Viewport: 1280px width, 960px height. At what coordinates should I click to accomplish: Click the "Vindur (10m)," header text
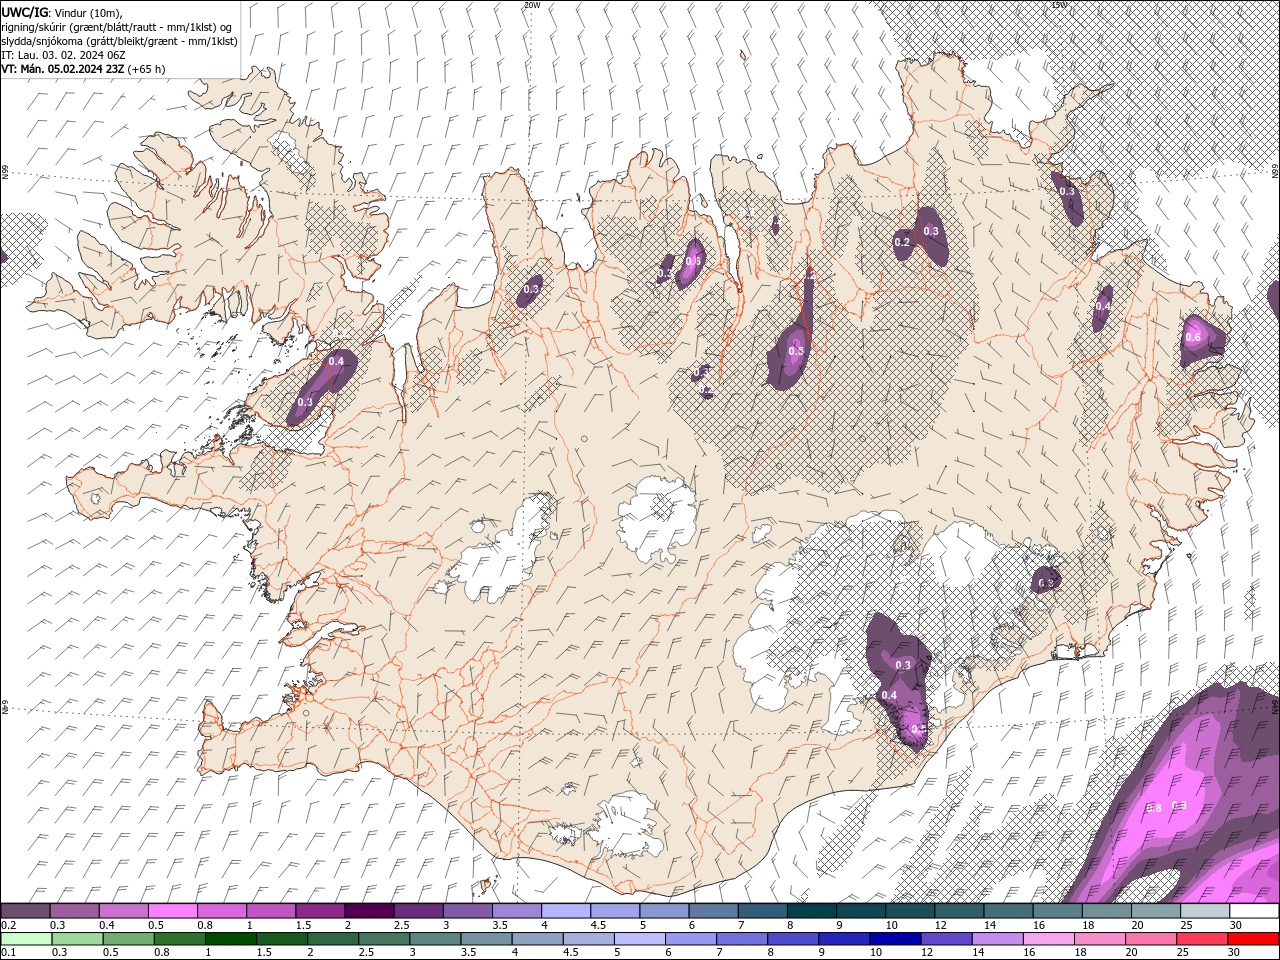[x=88, y=13]
